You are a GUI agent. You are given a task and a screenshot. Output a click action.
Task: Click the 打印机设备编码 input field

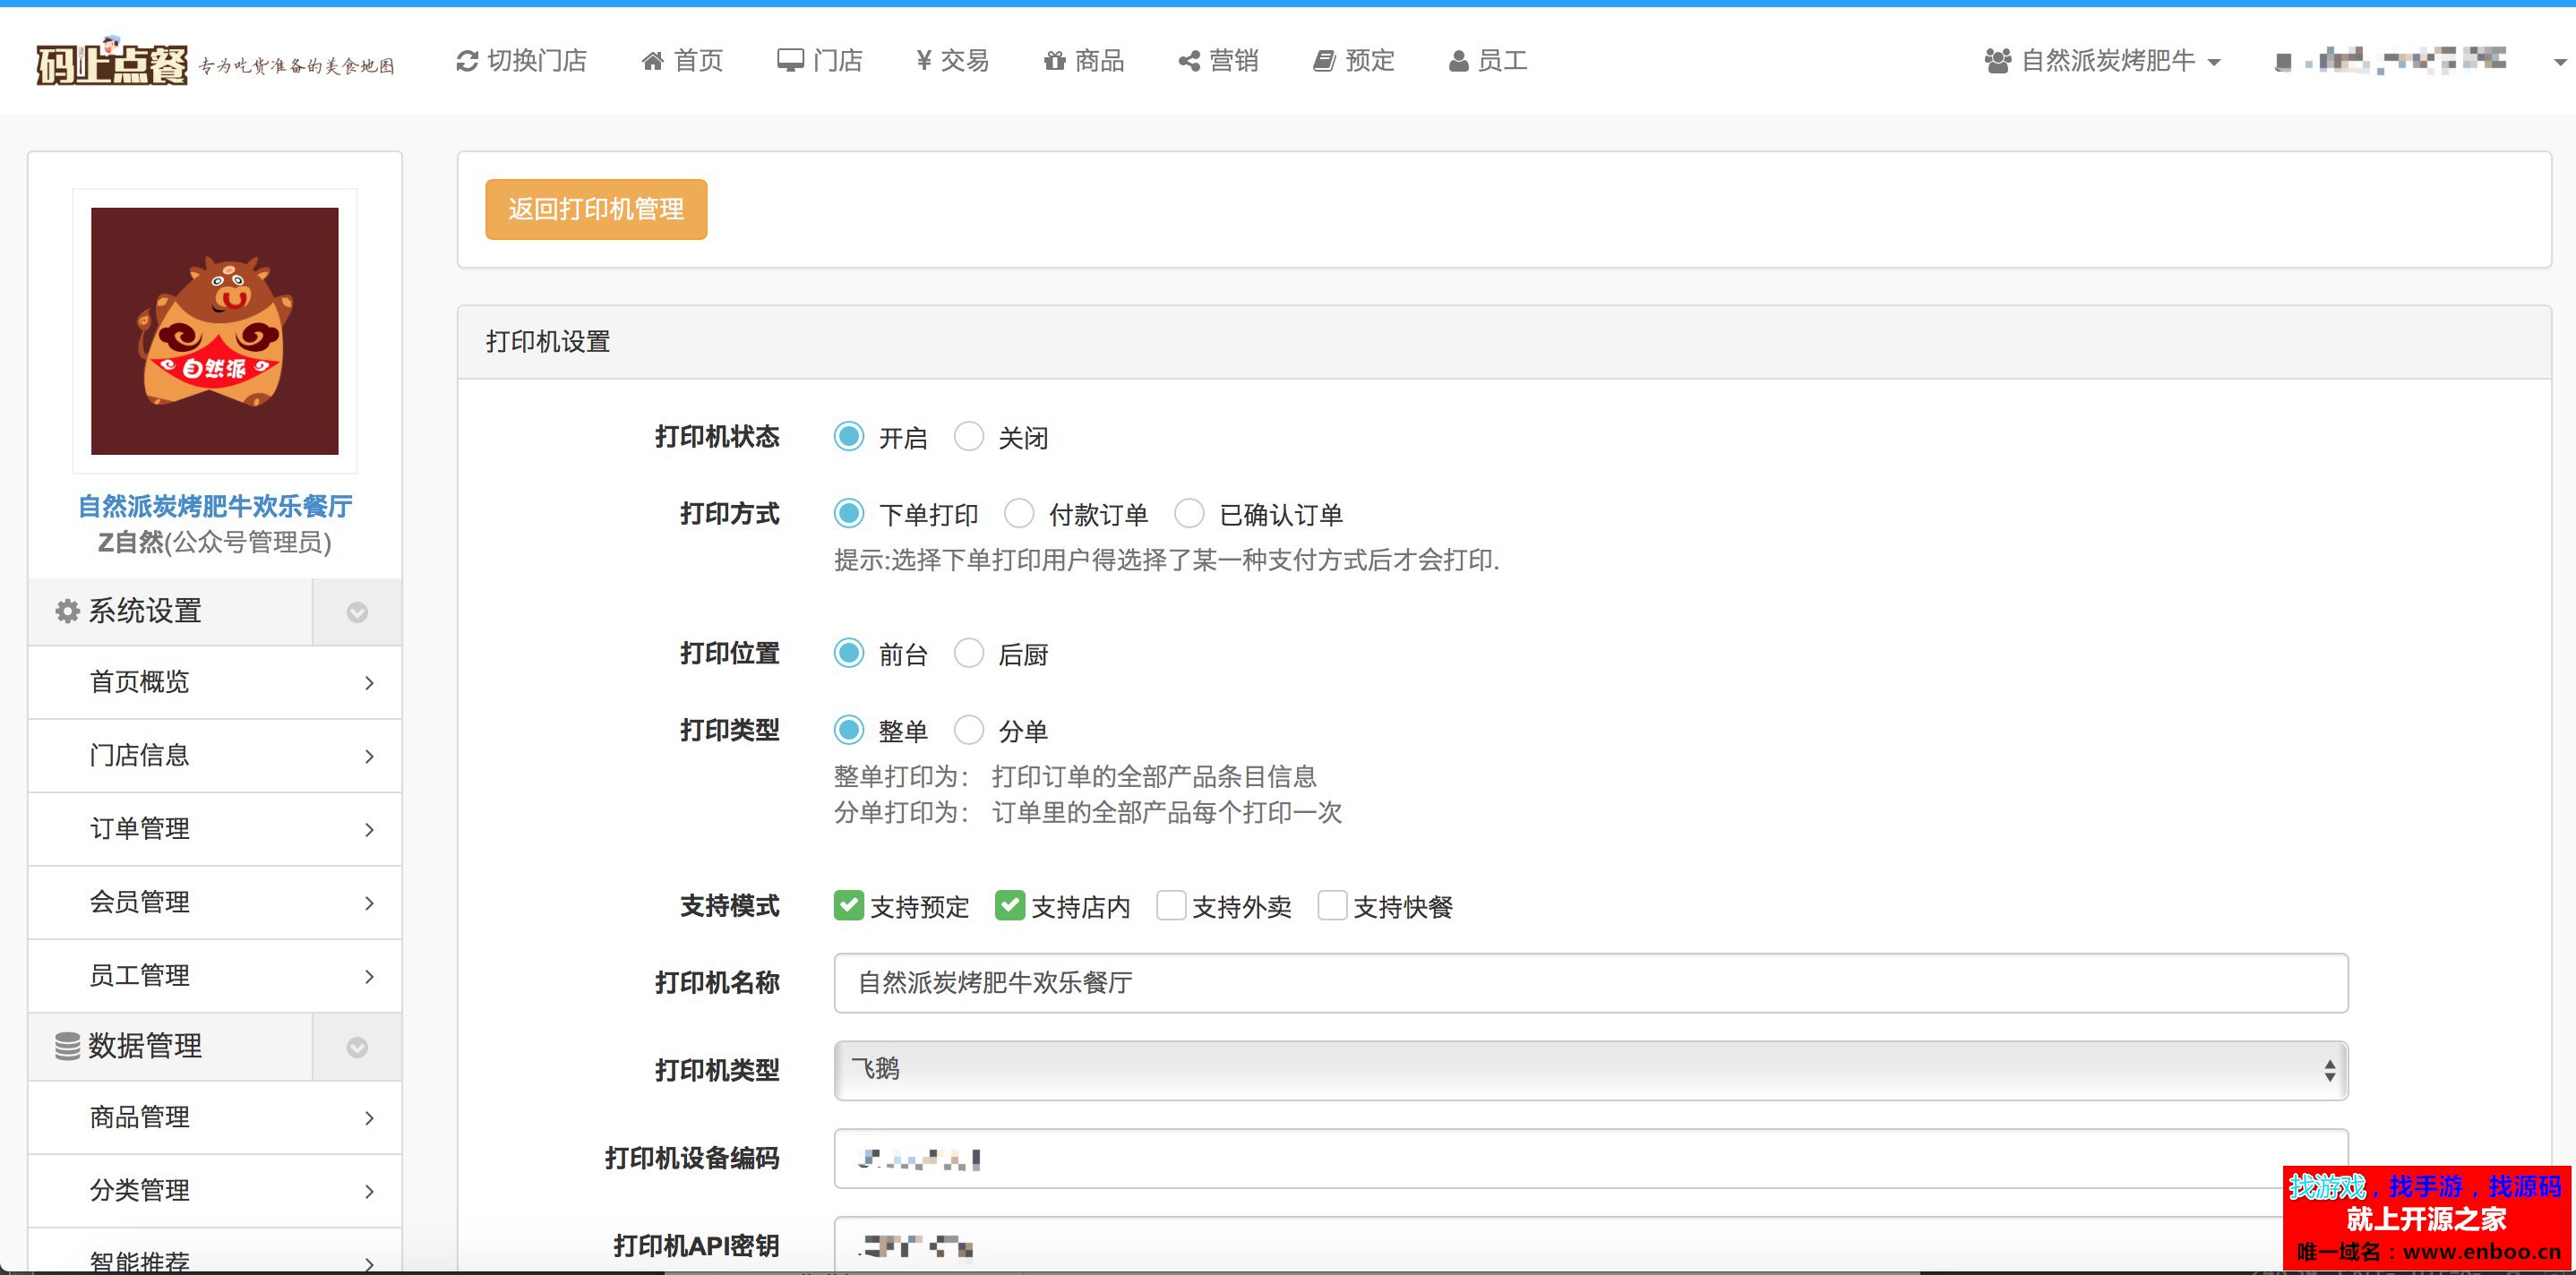(1590, 1159)
